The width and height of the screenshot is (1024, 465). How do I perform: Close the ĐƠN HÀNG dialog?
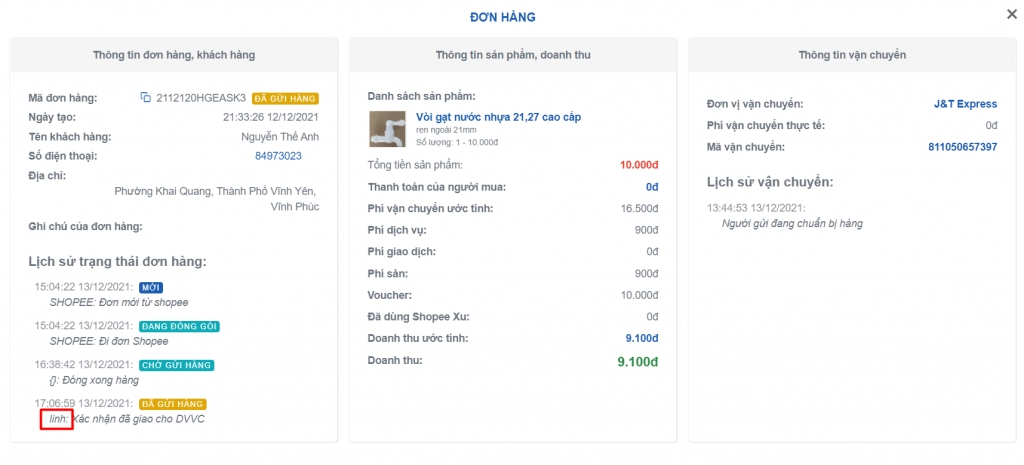coord(1012,14)
